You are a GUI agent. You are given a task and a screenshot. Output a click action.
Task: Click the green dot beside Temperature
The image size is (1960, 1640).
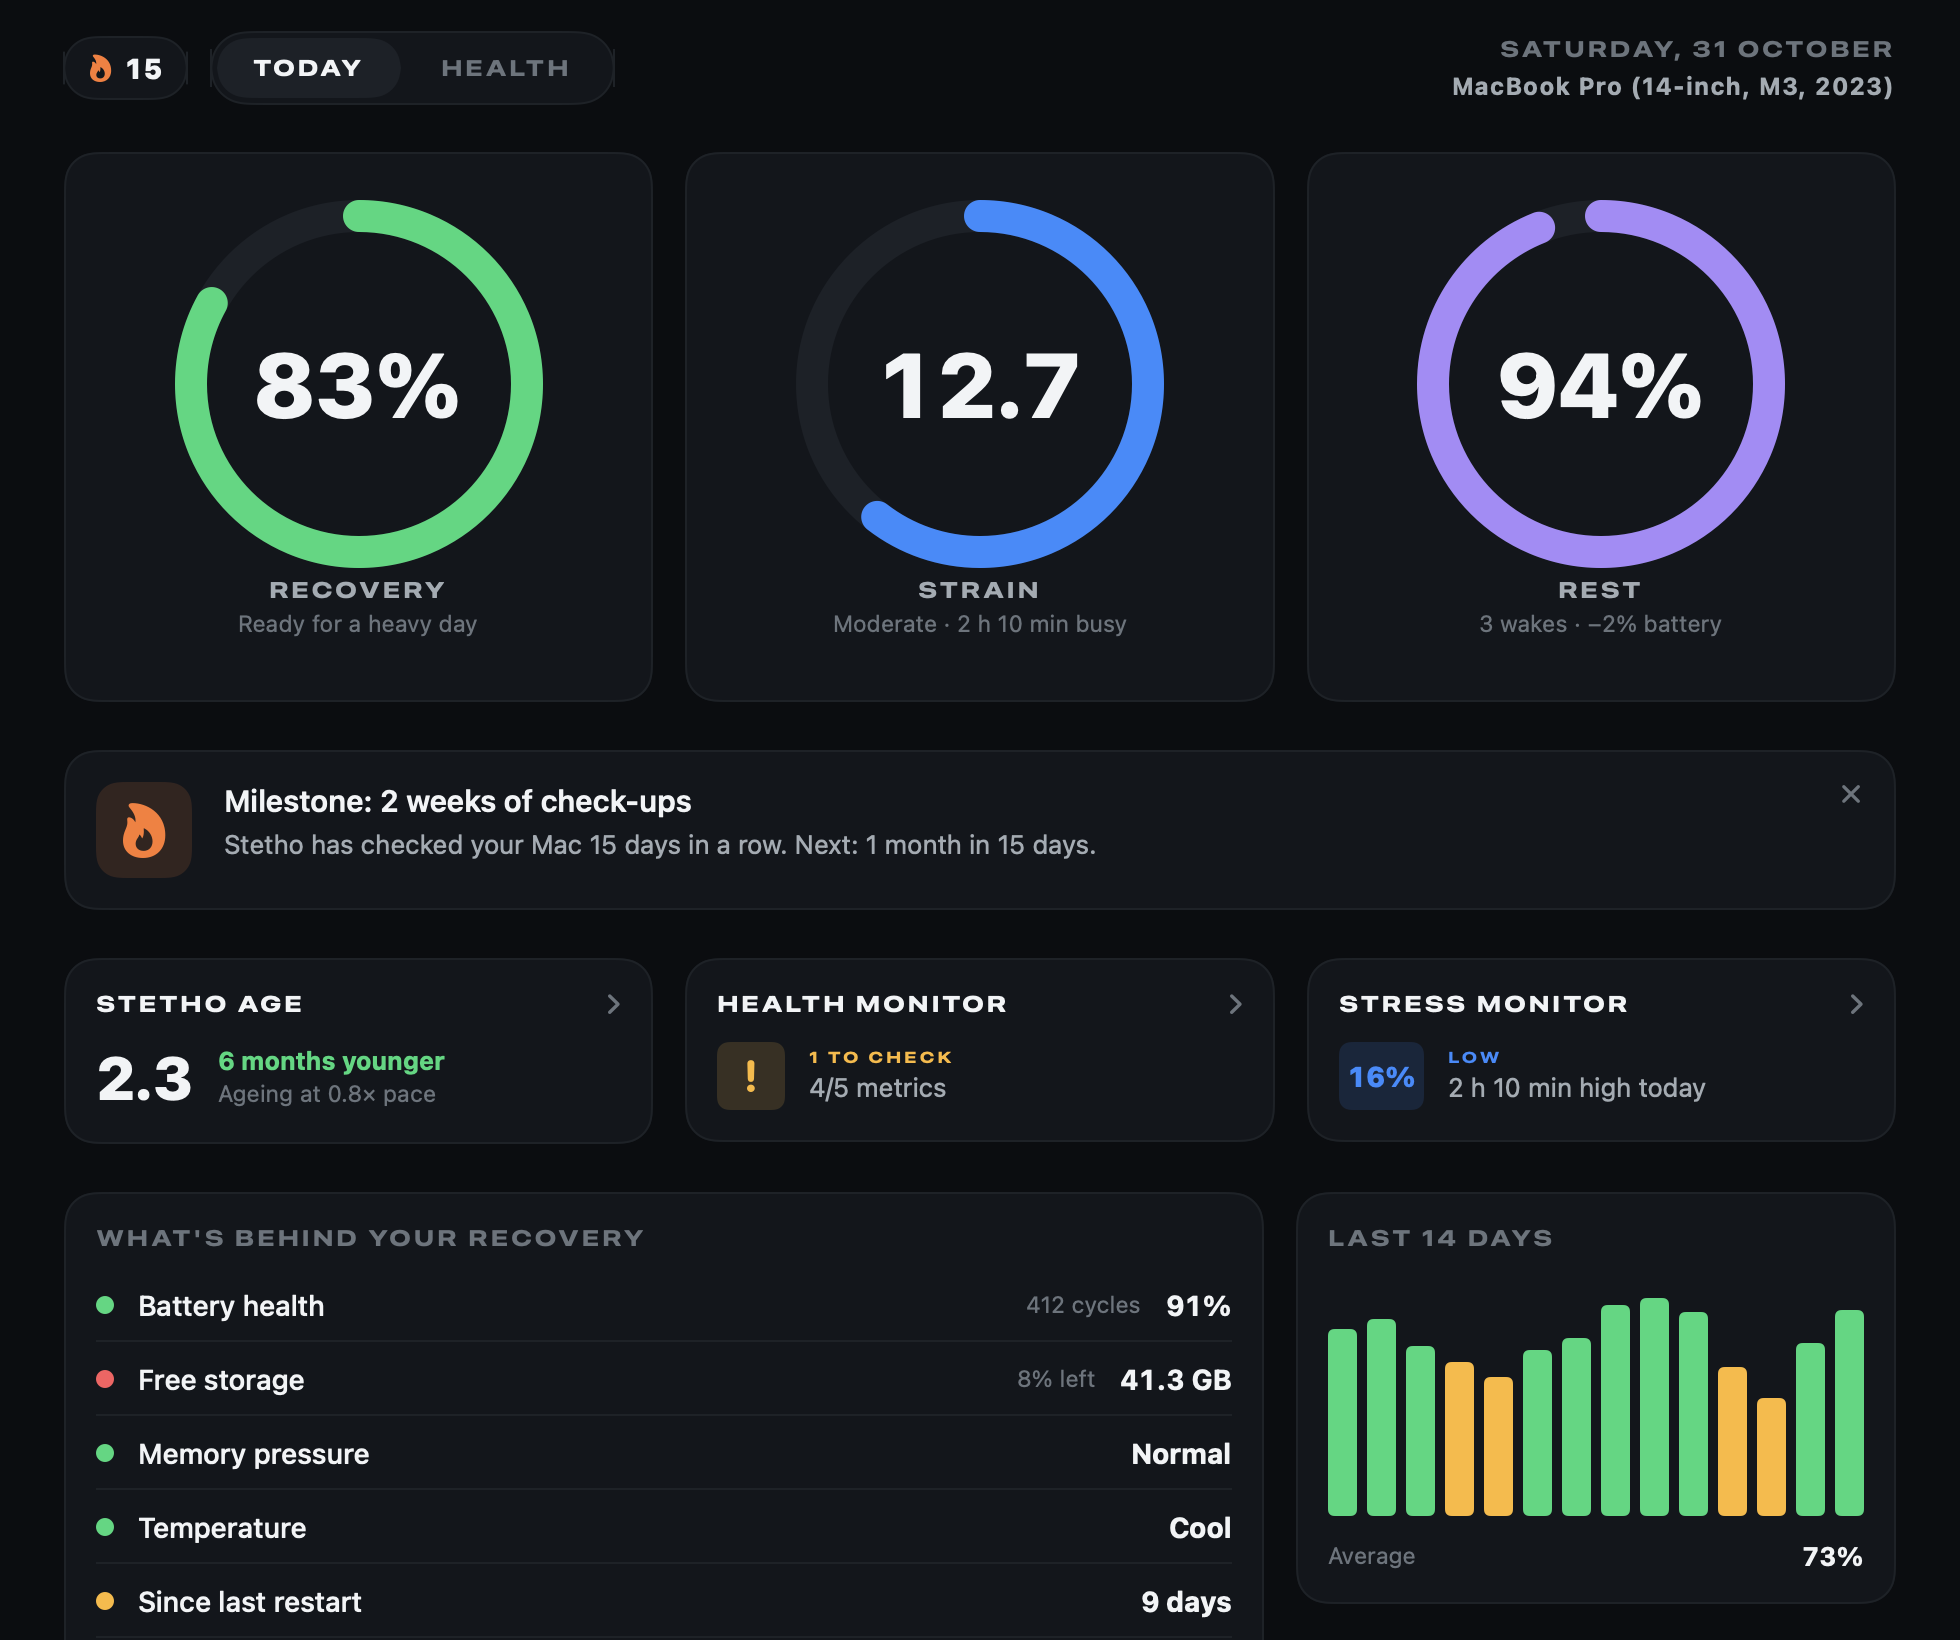105,1527
